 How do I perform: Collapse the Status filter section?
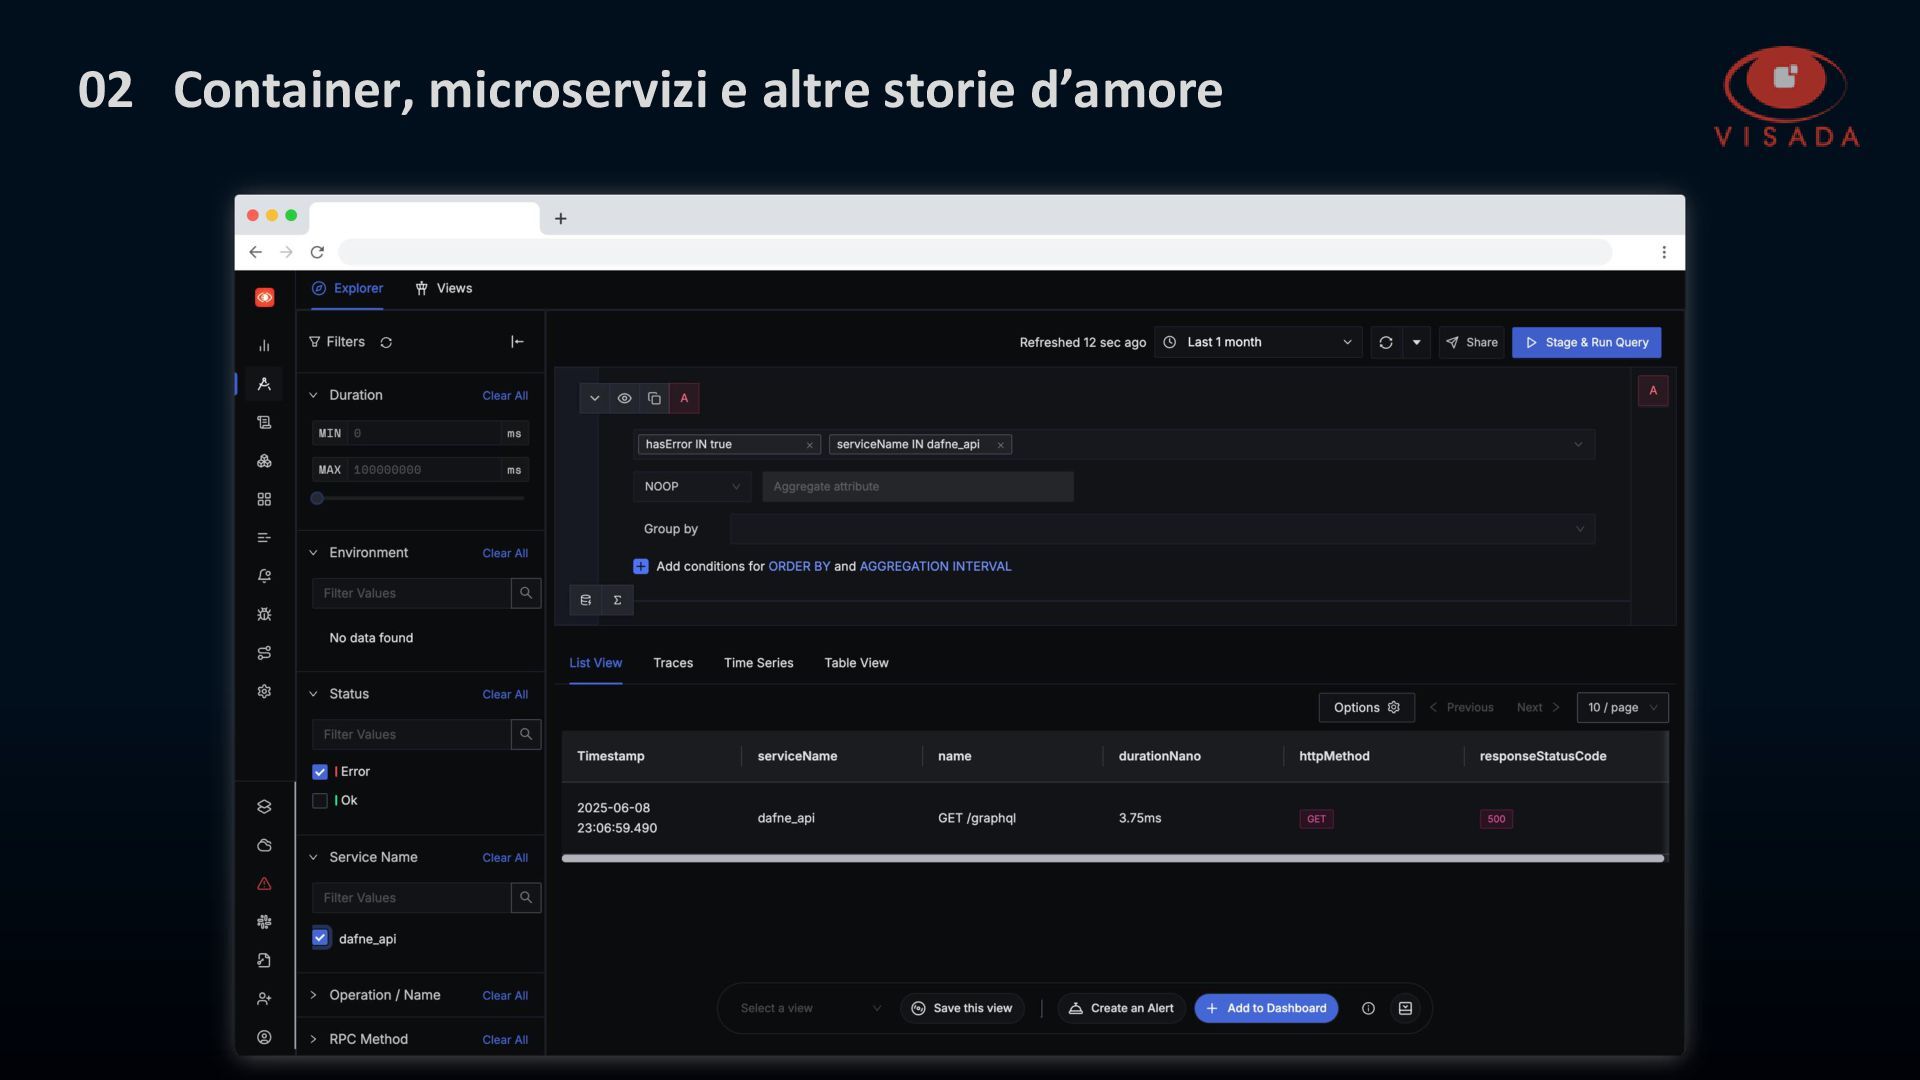pos(313,694)
